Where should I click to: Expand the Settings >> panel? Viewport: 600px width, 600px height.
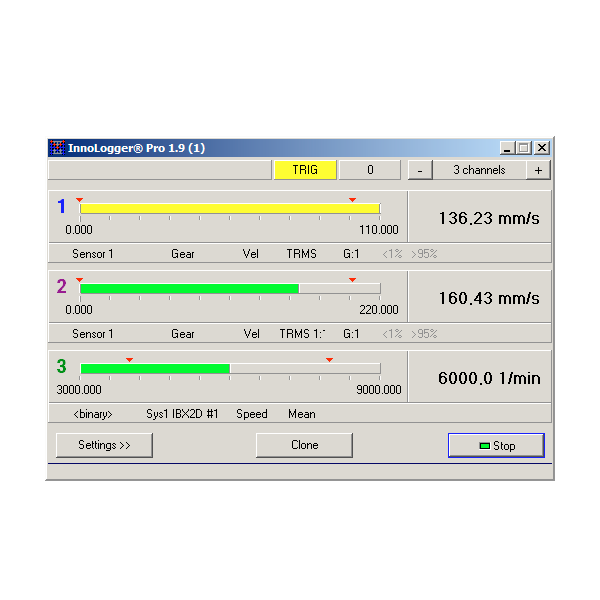(x=105, y=445)
